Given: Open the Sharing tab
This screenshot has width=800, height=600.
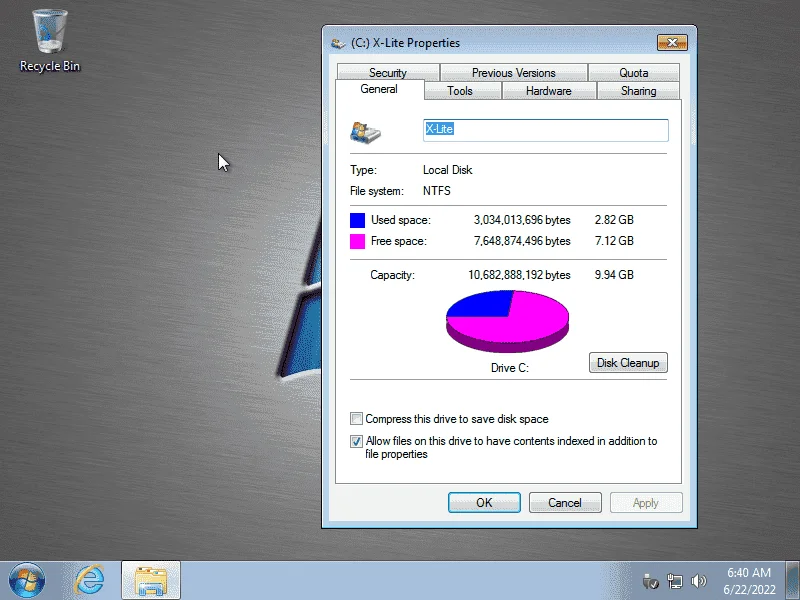Looking at the screenshot, I should (638, 91).
